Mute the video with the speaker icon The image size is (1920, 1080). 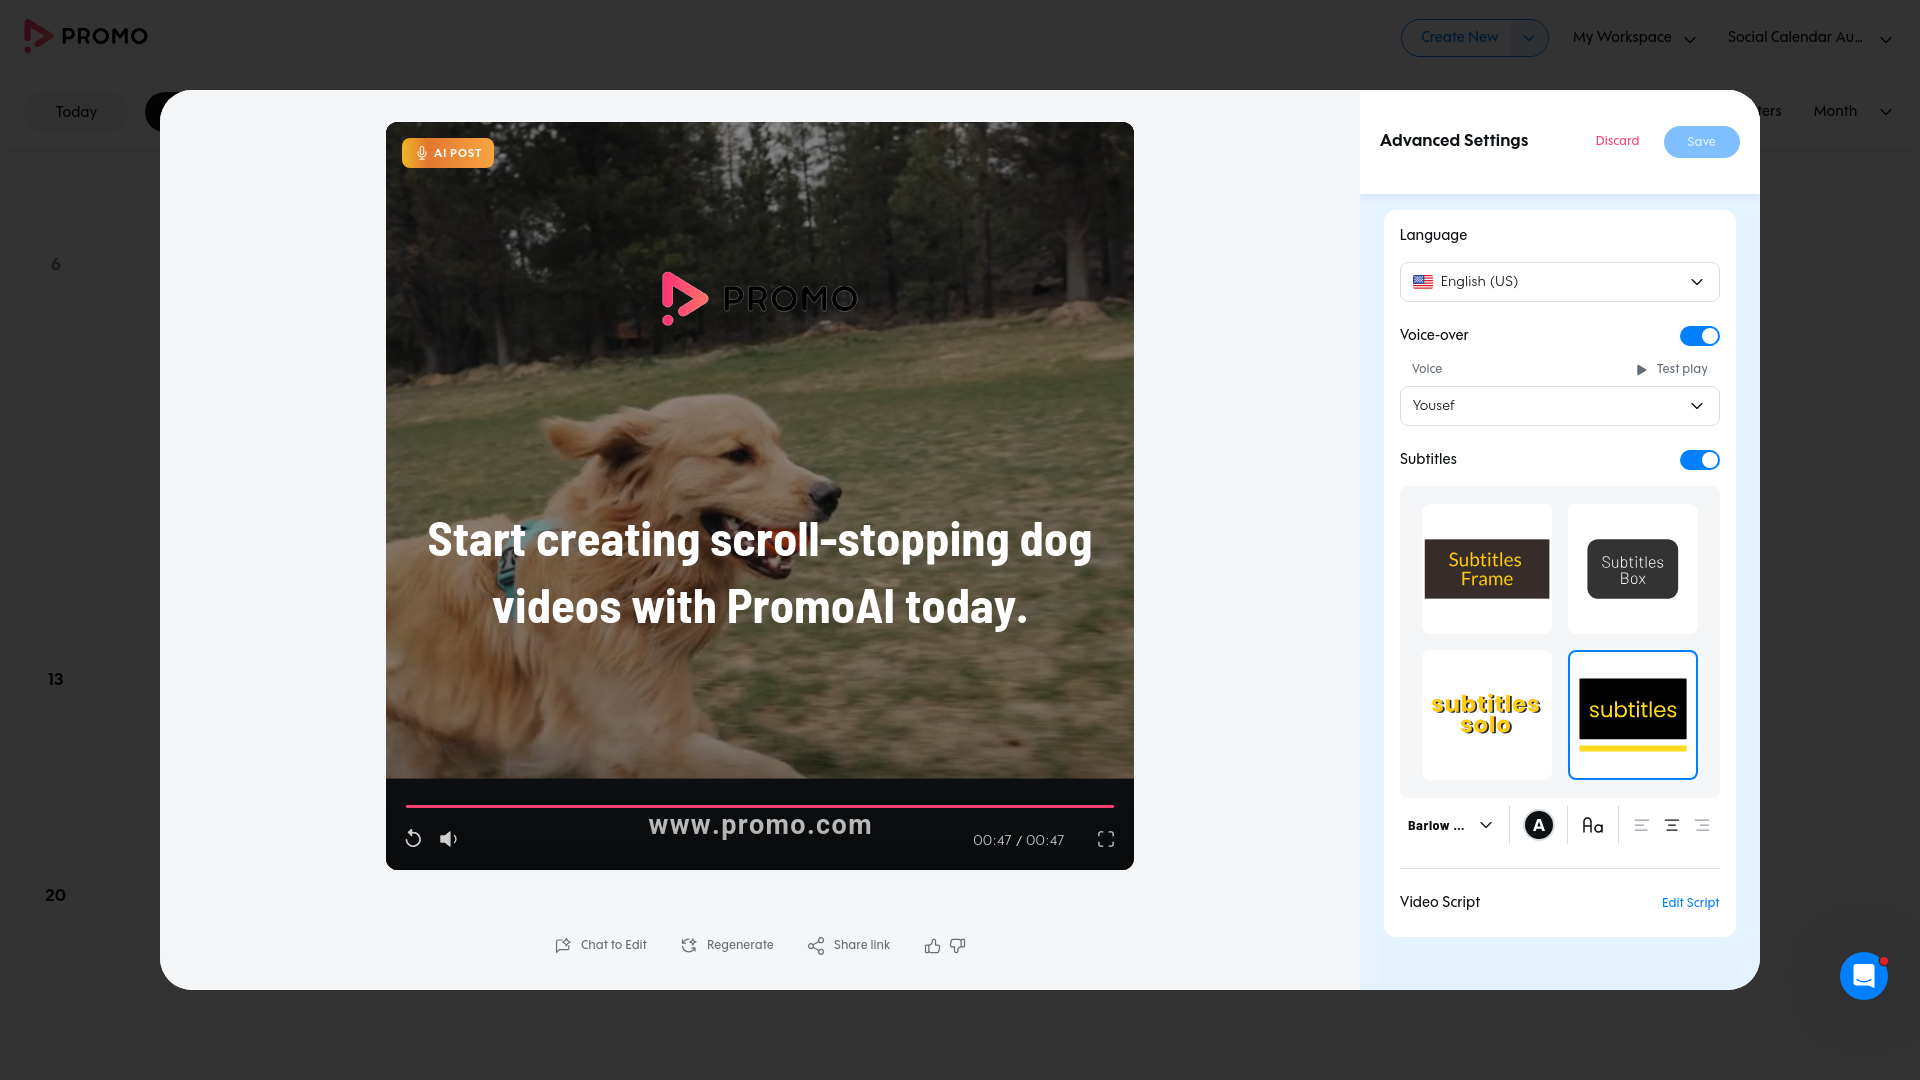448,839
